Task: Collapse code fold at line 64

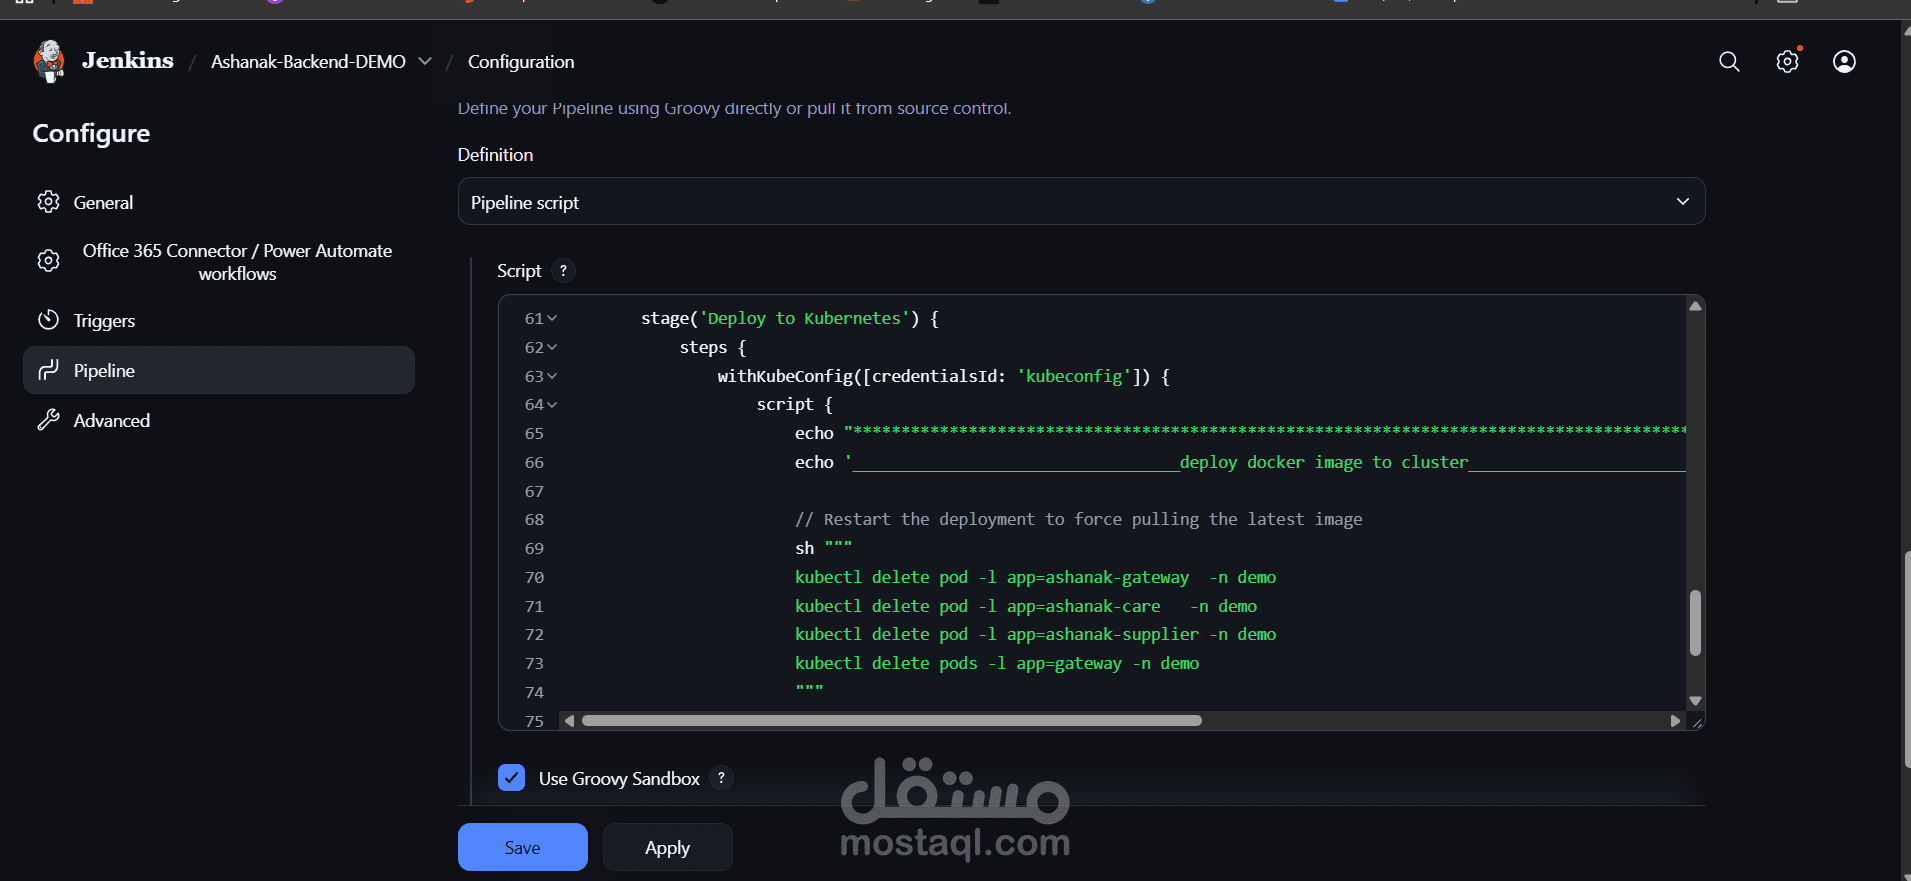Action: tap(552, 405)
